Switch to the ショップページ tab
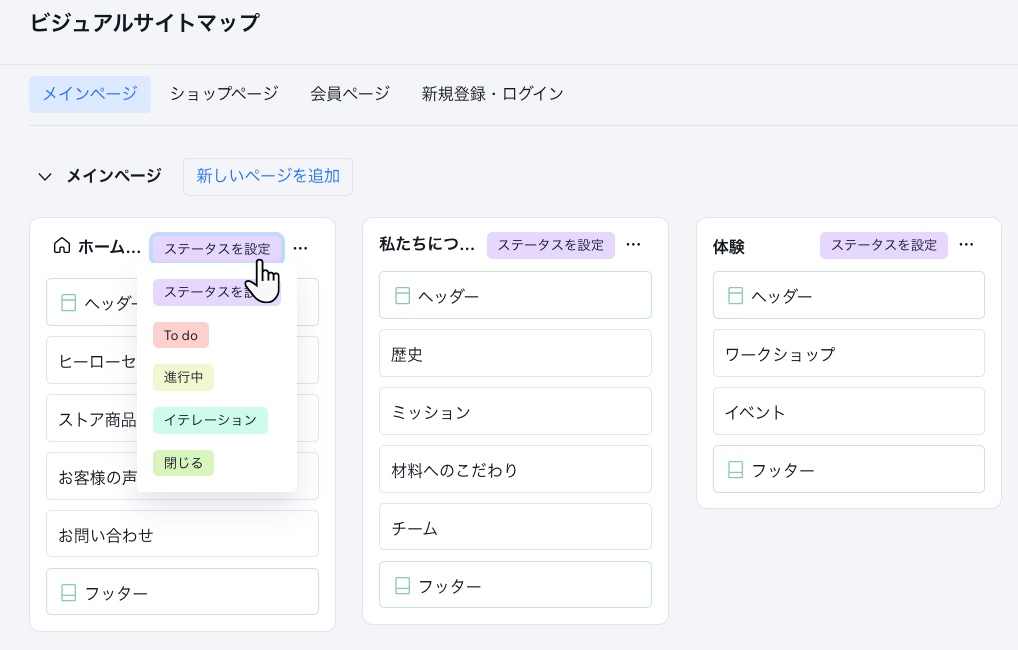This screenshot has height=650, width=1018. (223, 93)
